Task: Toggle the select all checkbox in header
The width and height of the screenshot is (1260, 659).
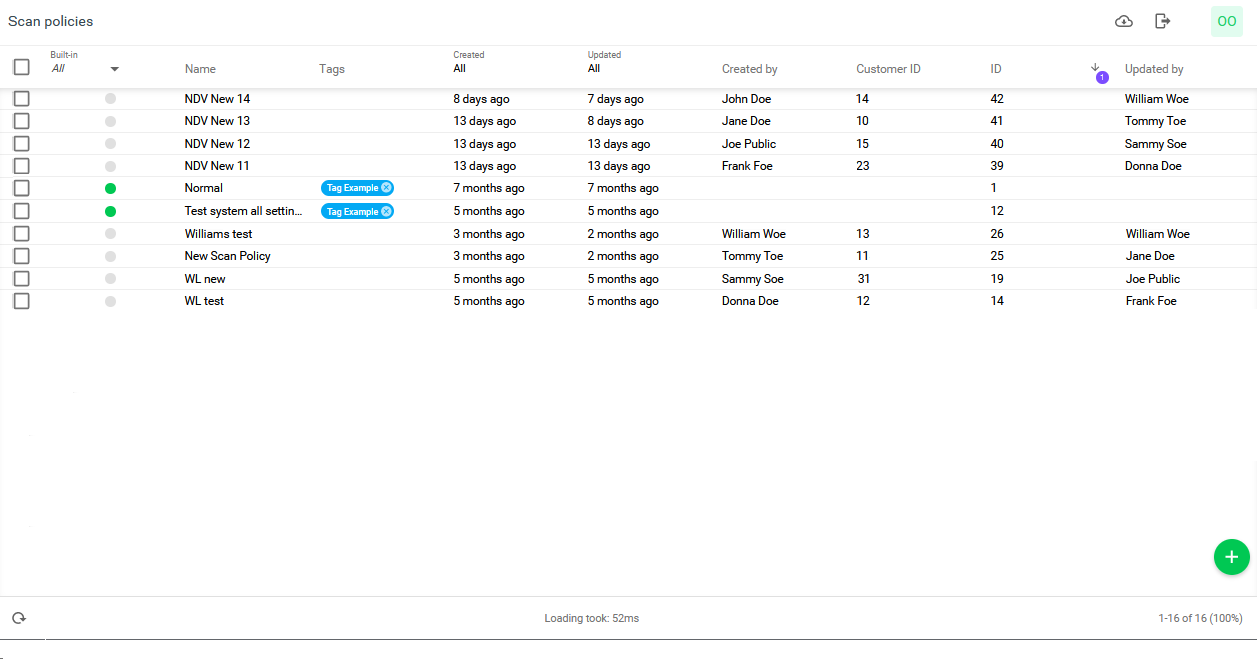Action: tap(21, 67)
